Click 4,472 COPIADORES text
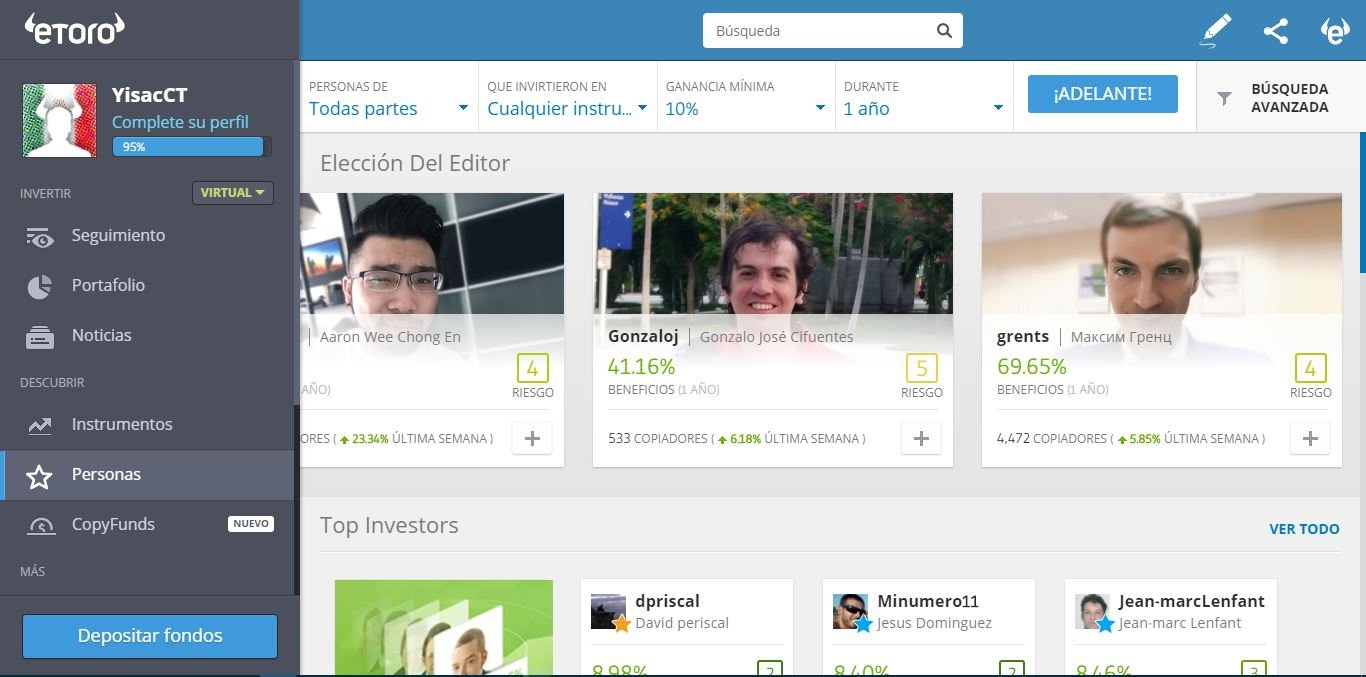The image size is (1366, 677). pyautogui.click(x=1051, y=439)
